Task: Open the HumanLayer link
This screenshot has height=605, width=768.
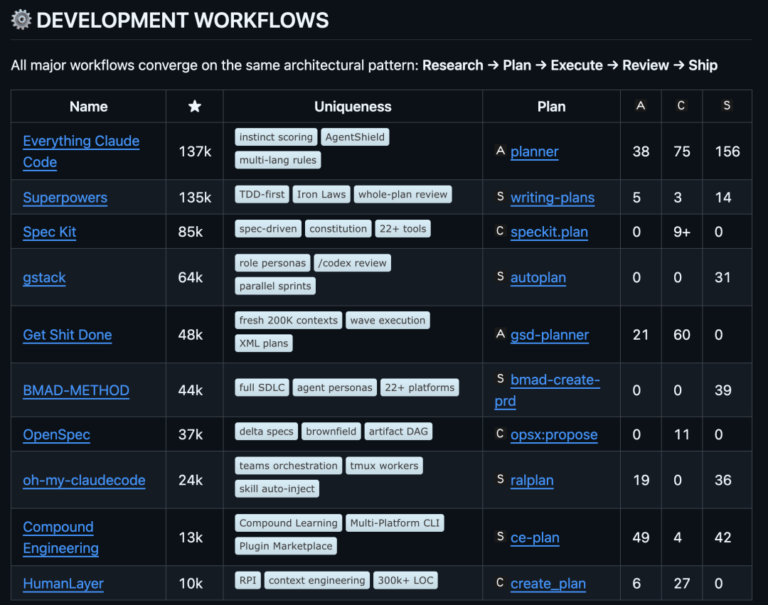Action: click(x=63, y=583)
